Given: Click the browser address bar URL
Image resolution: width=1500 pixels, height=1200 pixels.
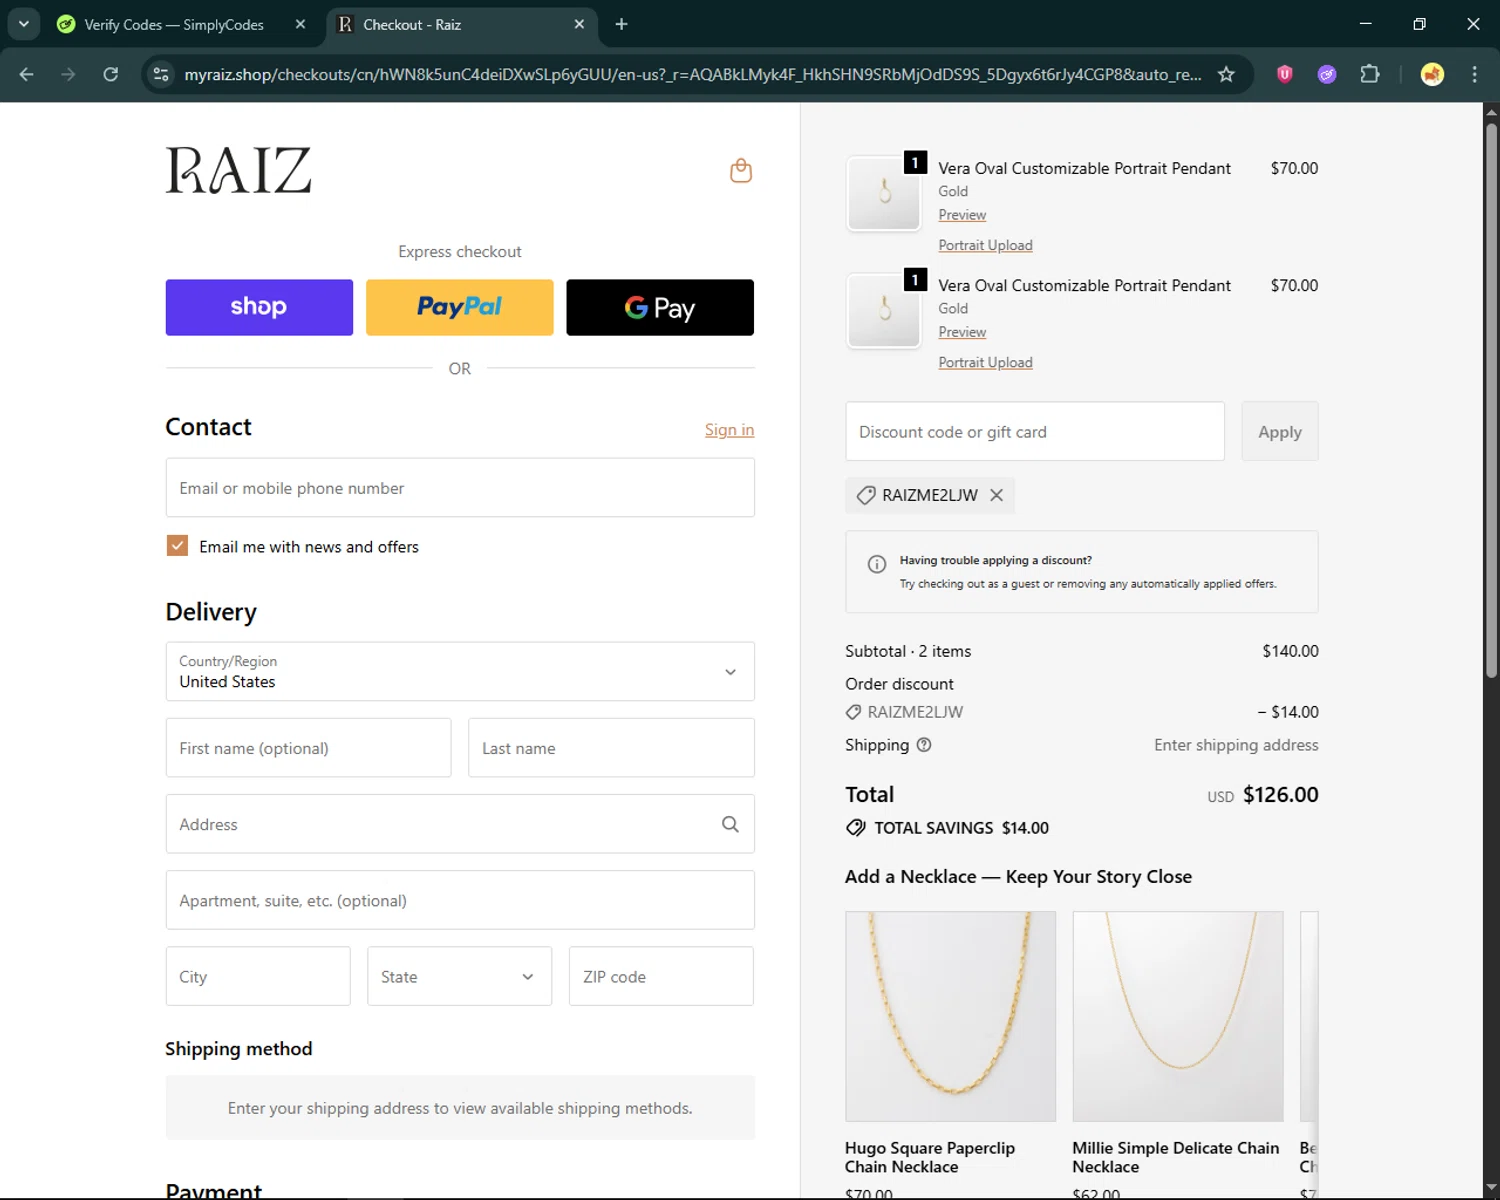Looking at the screenshot, I should click(x=692, y=74).
